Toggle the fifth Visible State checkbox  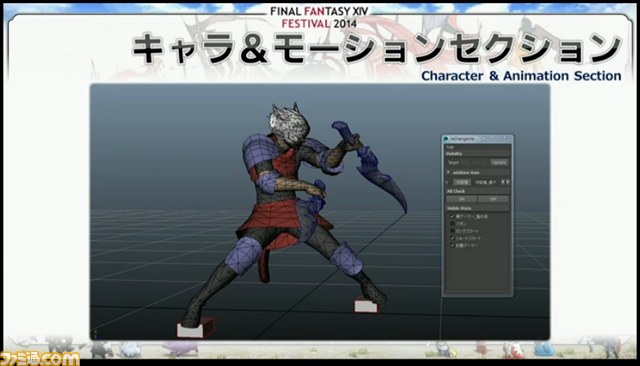click(x=453, y=246)
